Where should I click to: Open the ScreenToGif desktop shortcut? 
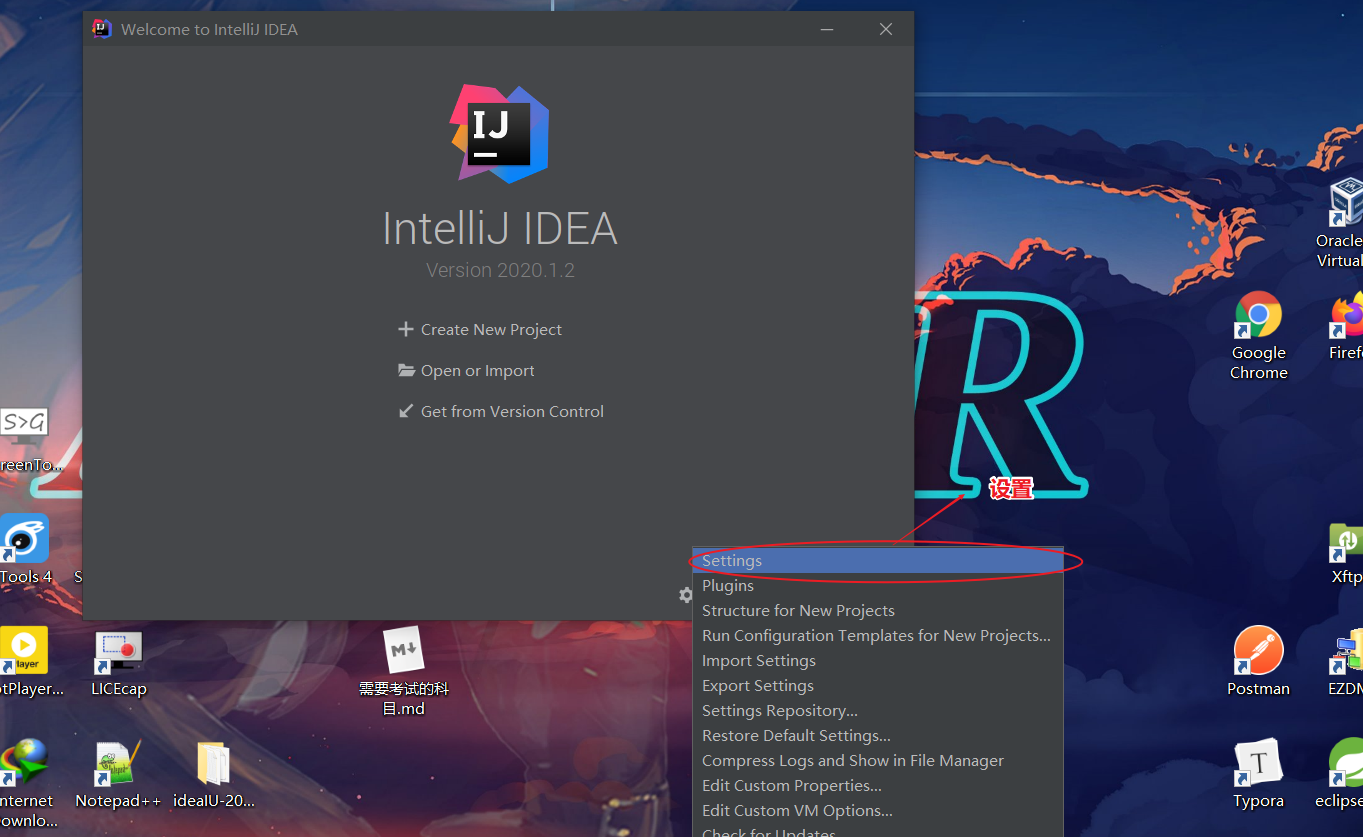pyautogui.click(x=30, y=439)
